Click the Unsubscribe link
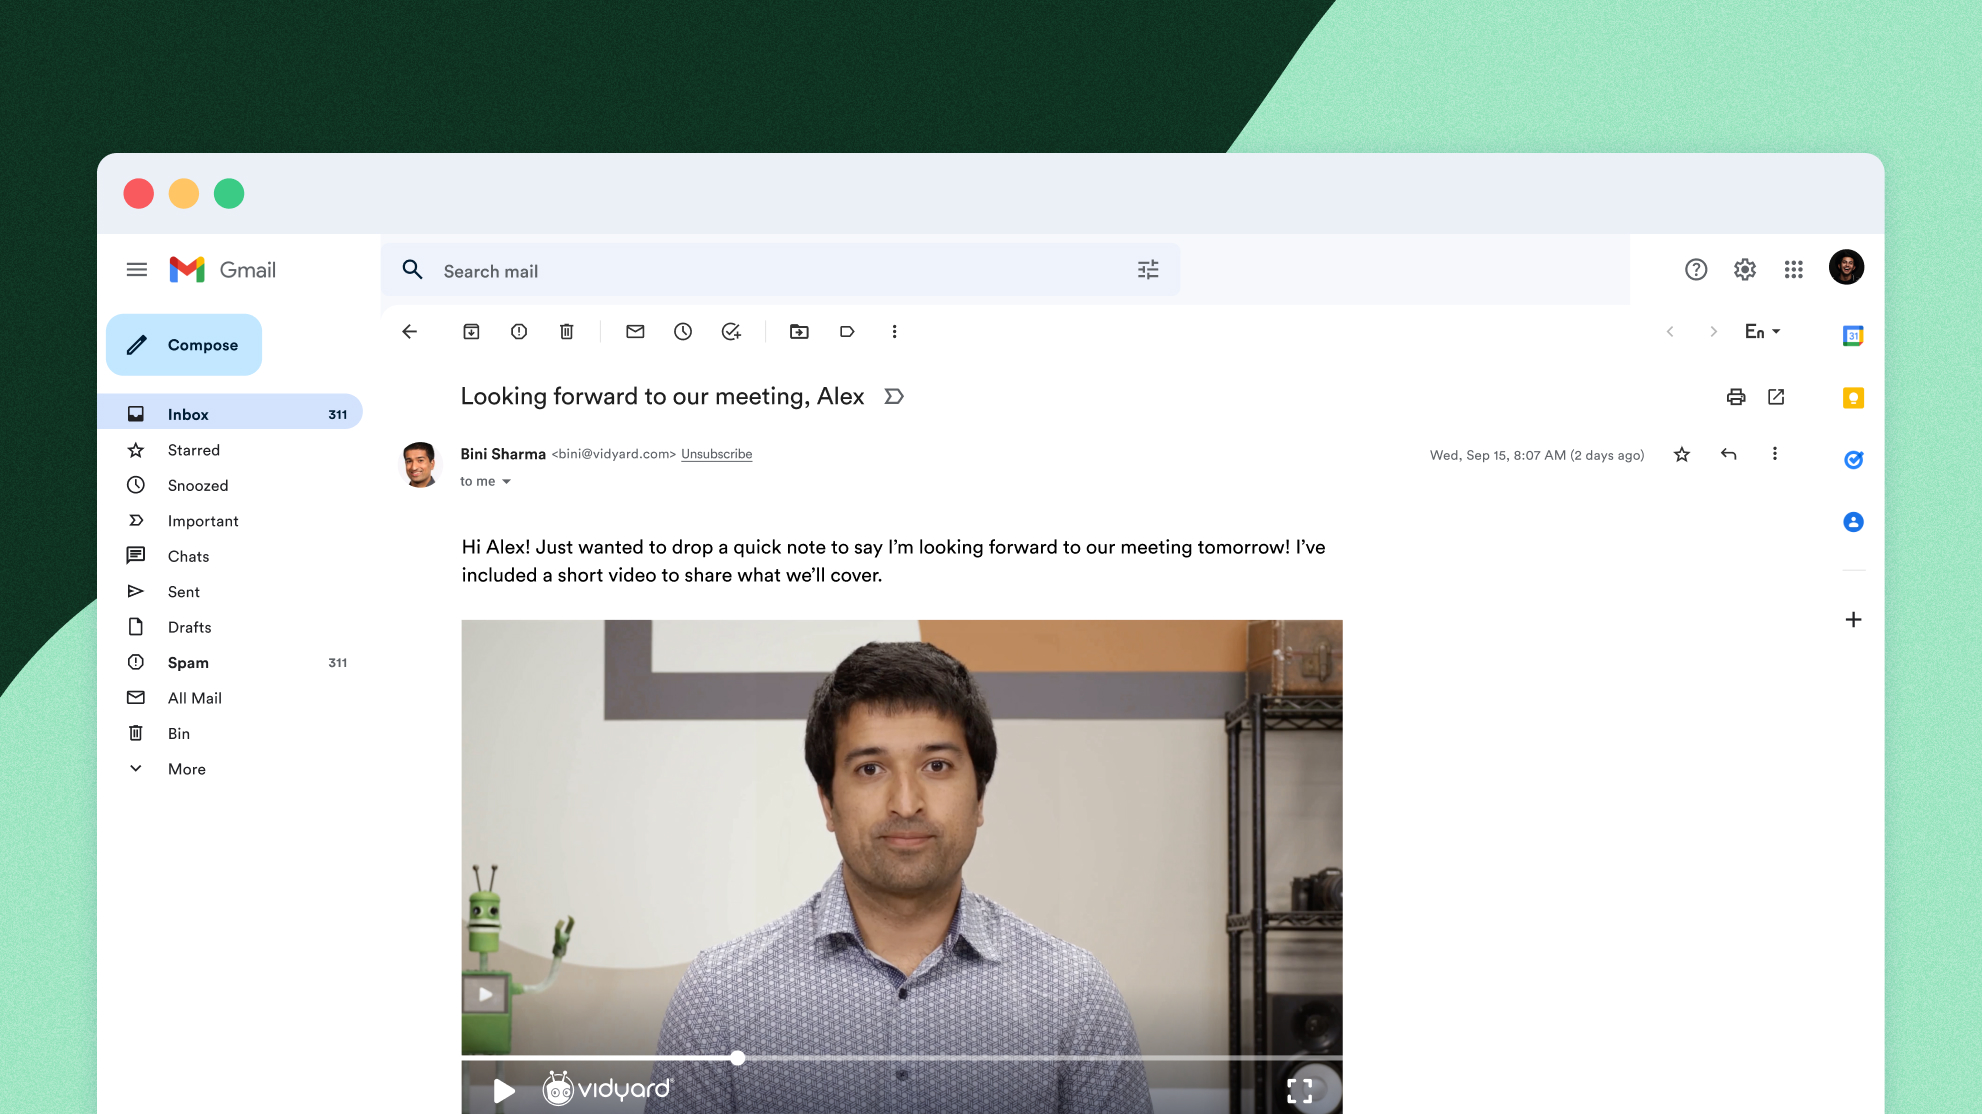The height and width of the screenshot is (1114, 1982). click(x=716, y=453)
